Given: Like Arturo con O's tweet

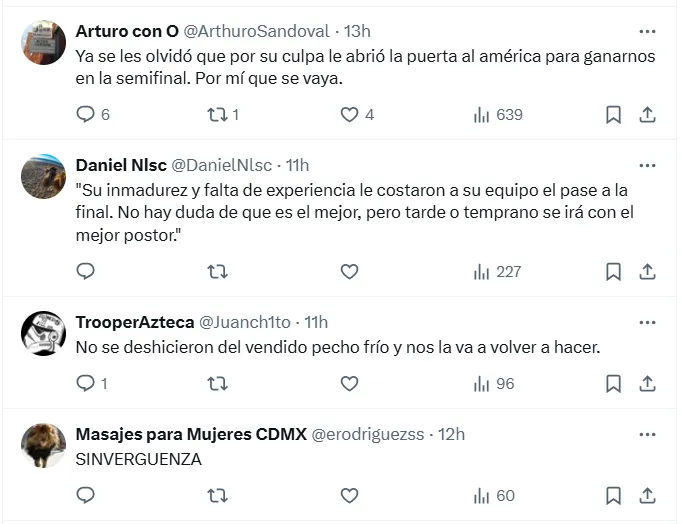Looking at the screenshot, I should [x=349, y=115].
